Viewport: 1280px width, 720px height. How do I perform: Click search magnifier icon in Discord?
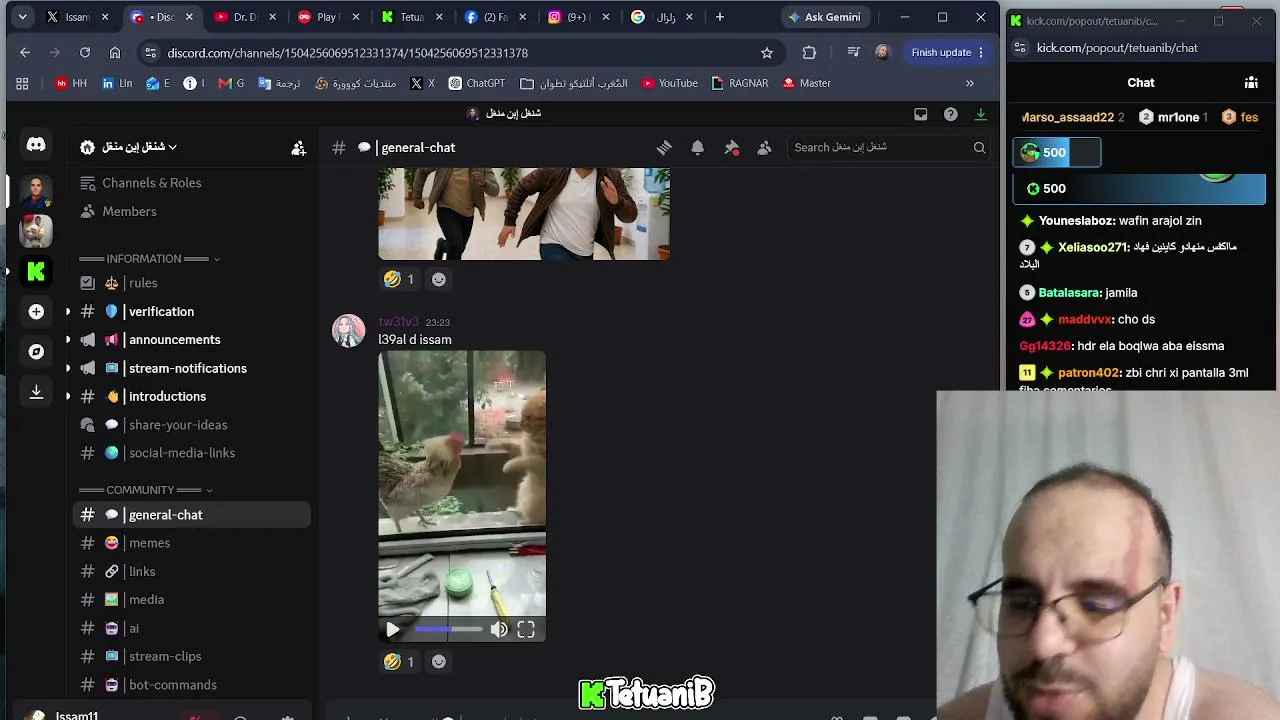click(x=979, y=148)
